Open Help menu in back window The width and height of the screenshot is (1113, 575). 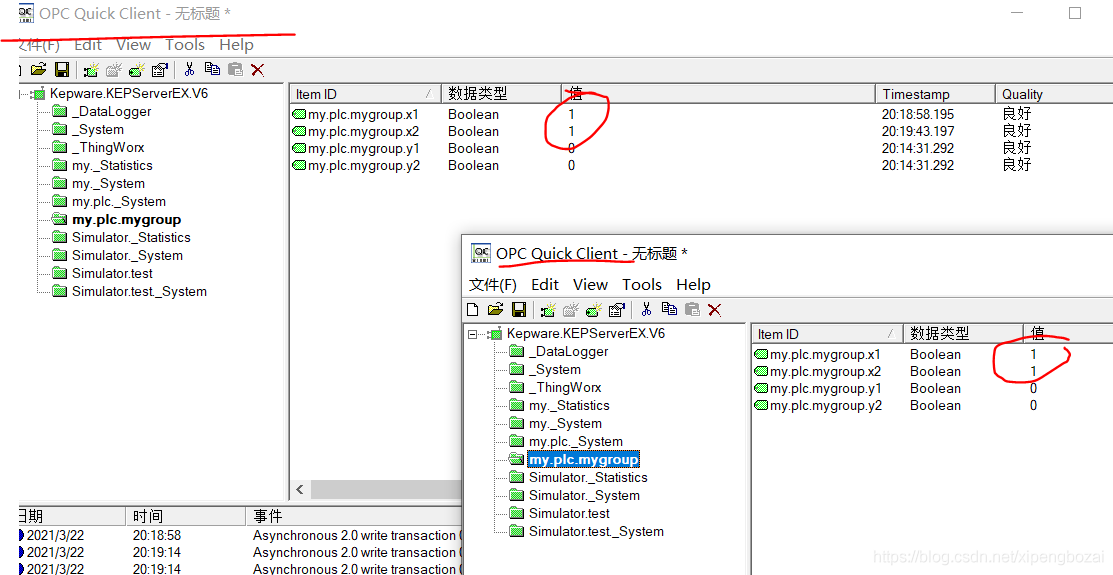click(236, 45)
